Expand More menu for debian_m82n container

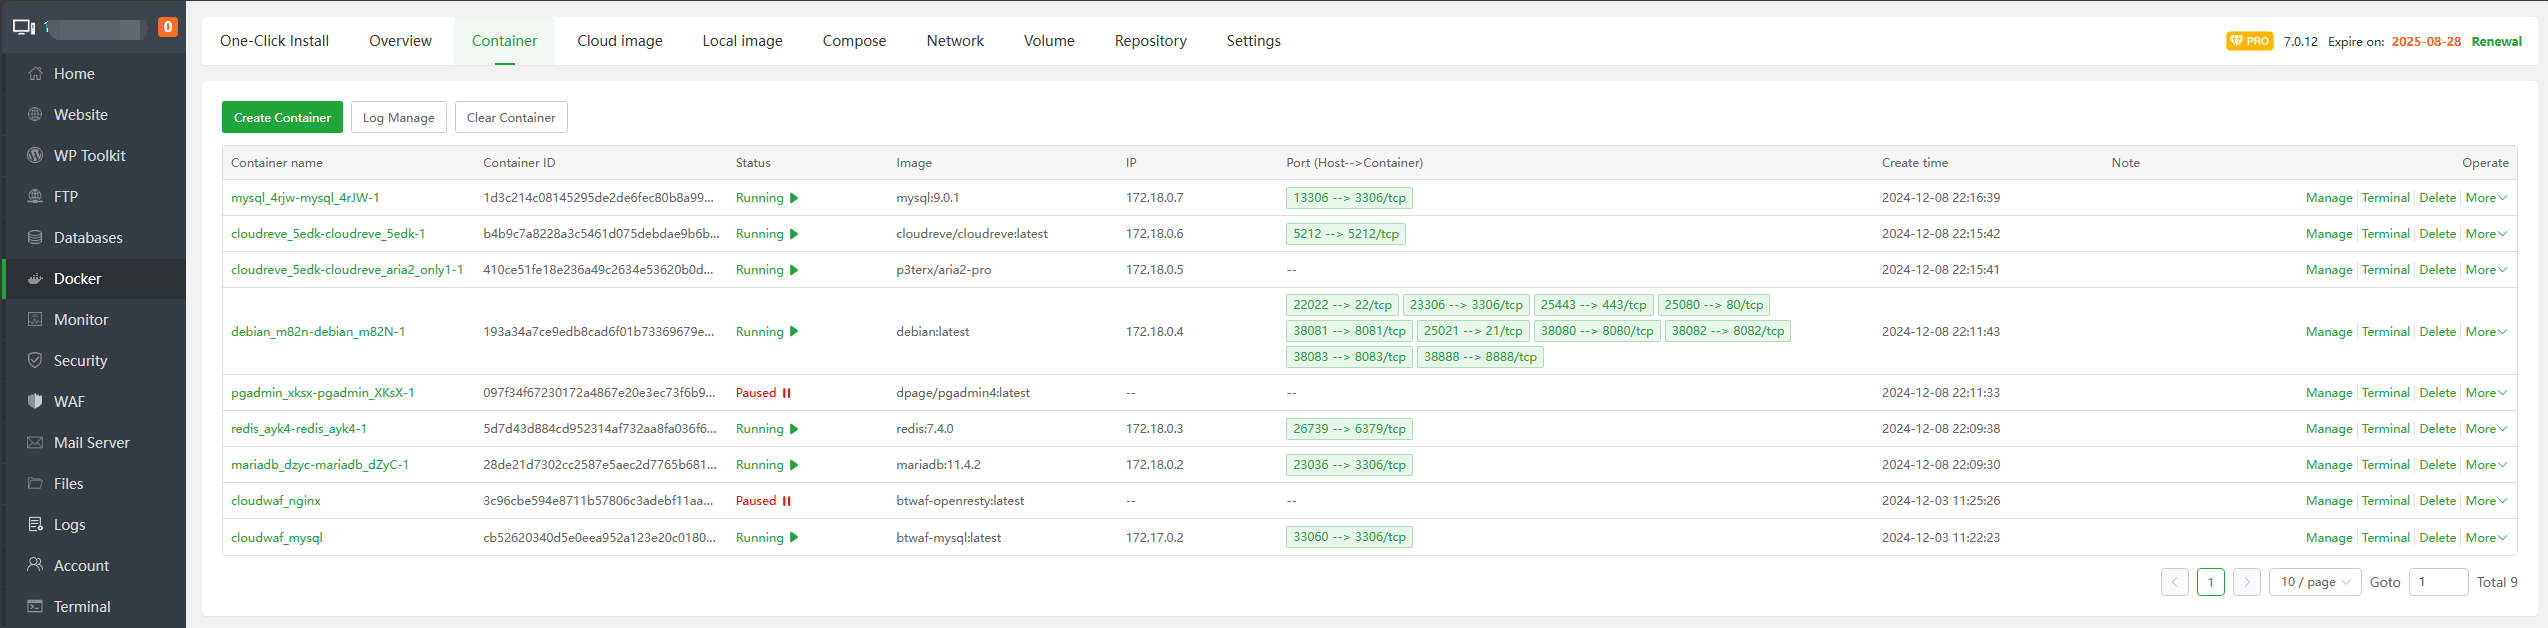2486,332
